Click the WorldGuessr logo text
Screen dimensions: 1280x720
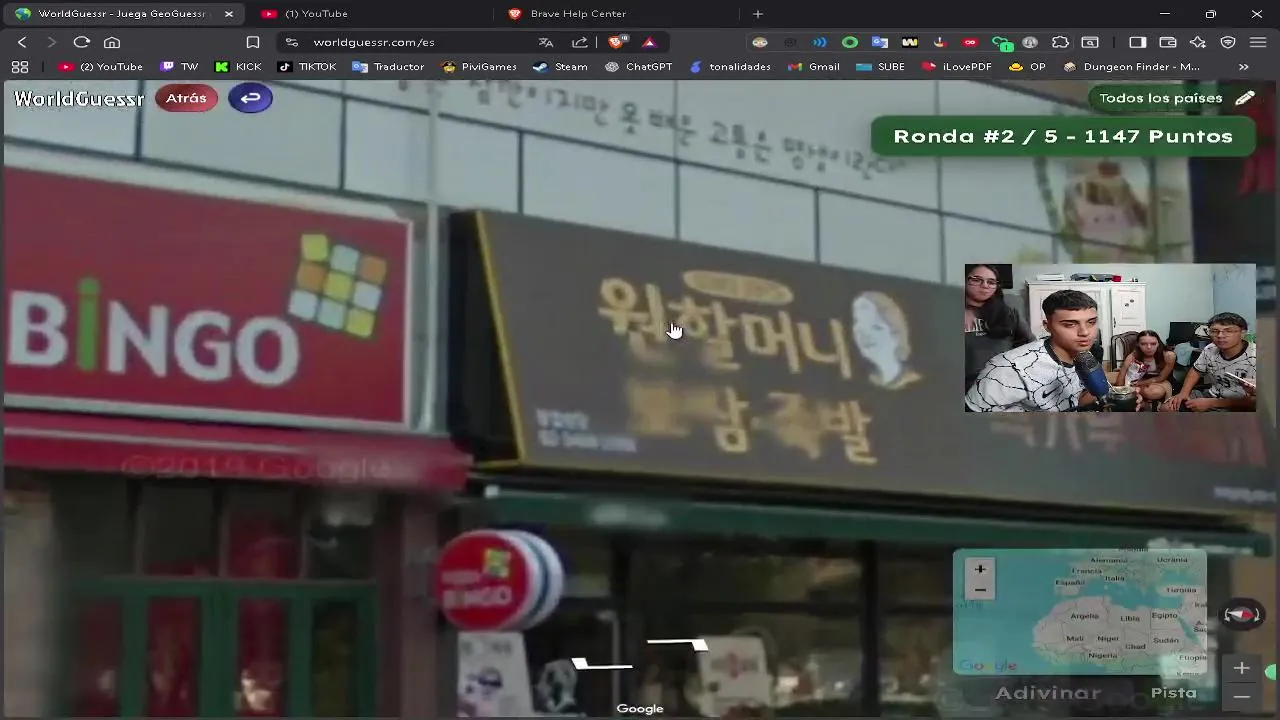[79, 99]
